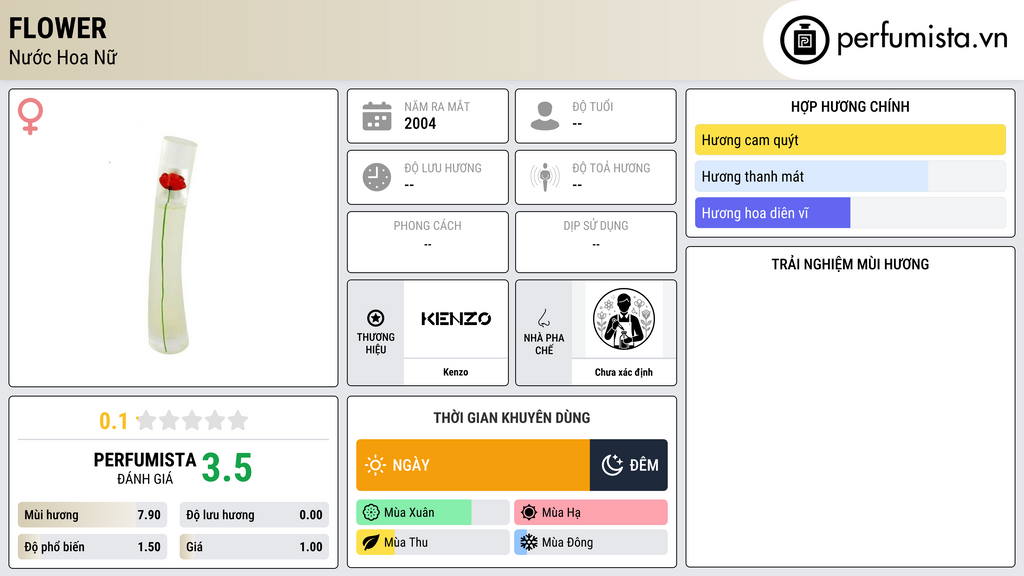The width and height of the screenshot is (1024, 576).
Task: Click the Kenzo brand logo
Action: [456, 319]
